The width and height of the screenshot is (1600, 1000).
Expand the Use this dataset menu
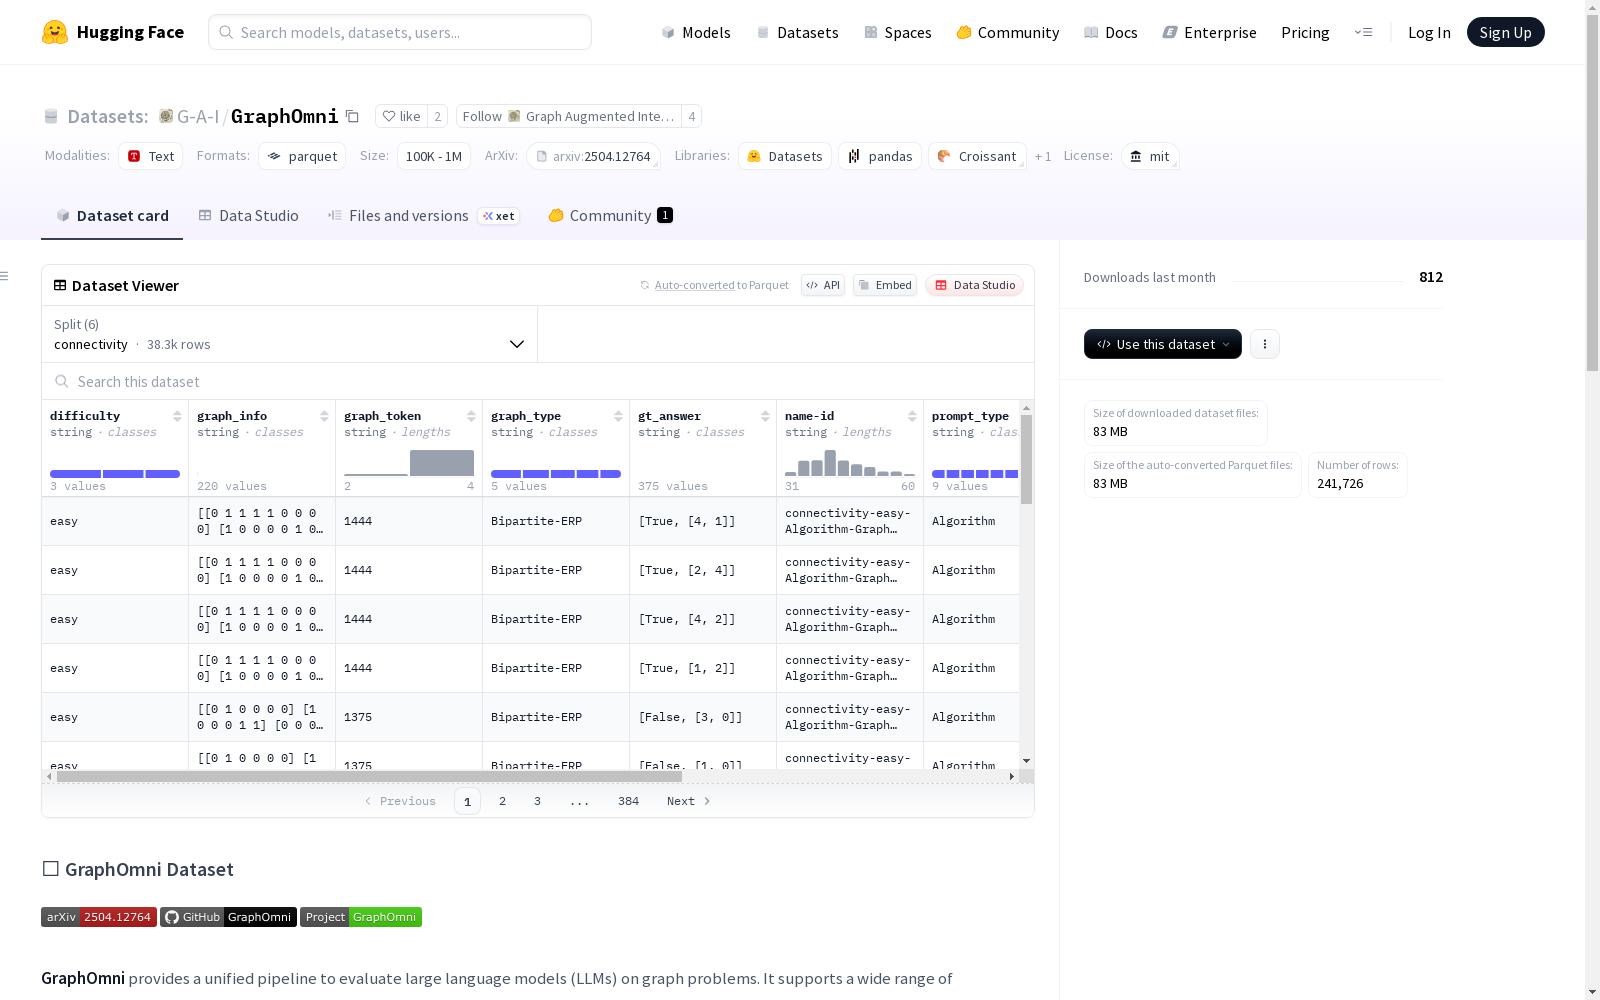tap(1163, 344)
